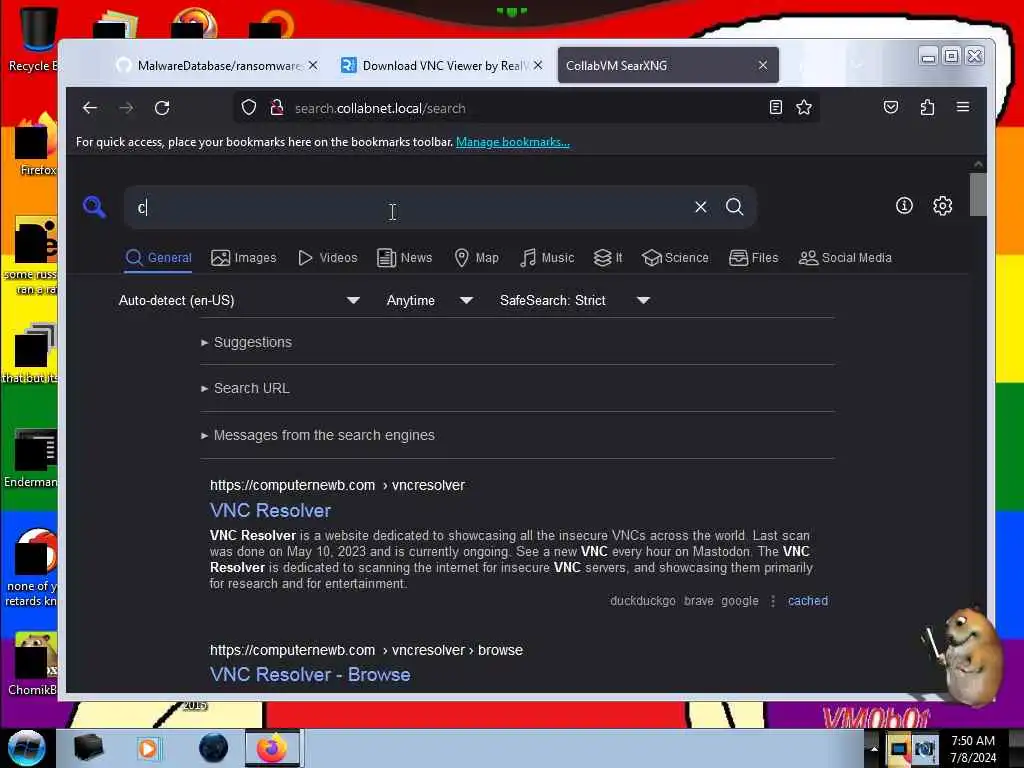Open the Recycle Bin desktop icon

coord(37,38)
